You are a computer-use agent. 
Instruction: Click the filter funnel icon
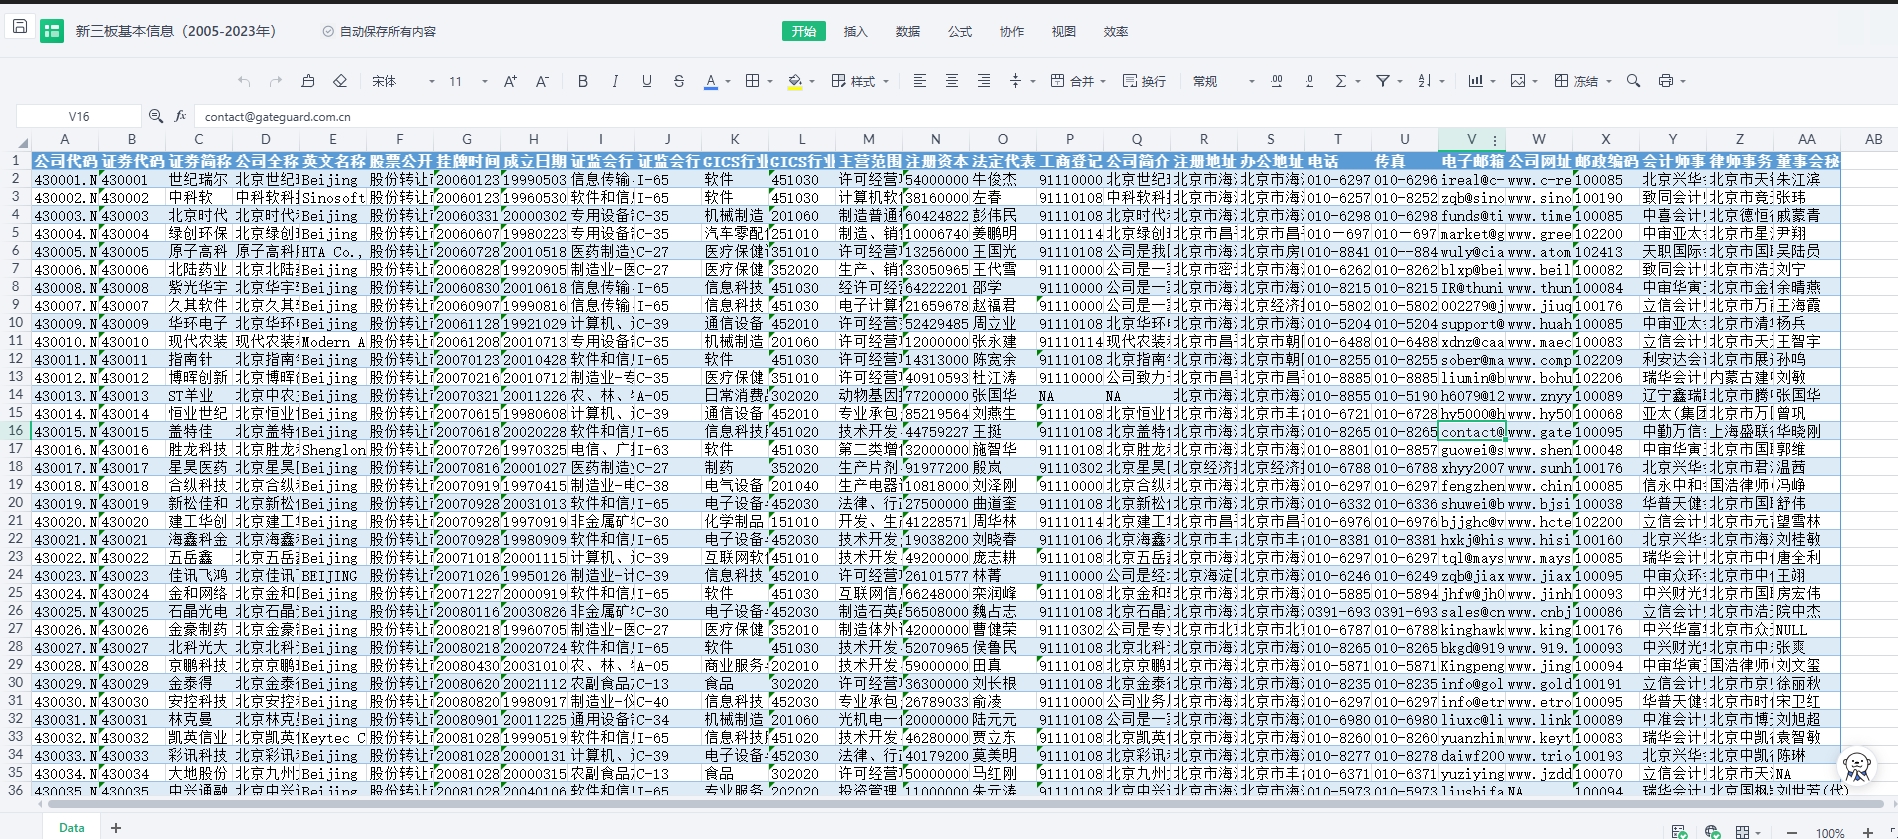pyautogui.click(x=1383, y=81)
